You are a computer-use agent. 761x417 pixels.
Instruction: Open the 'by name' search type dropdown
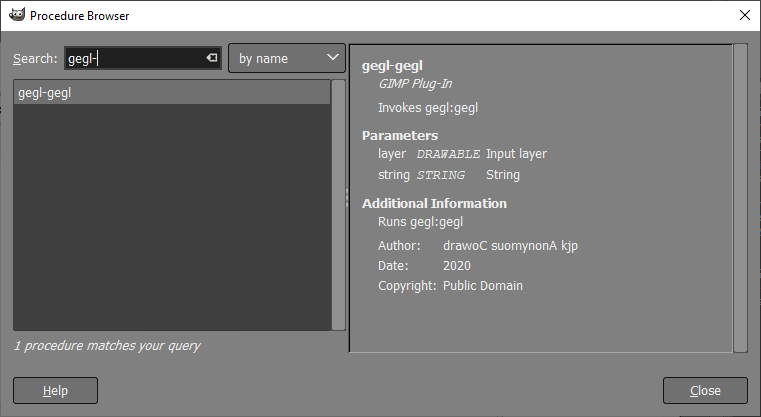coord(287,58)
